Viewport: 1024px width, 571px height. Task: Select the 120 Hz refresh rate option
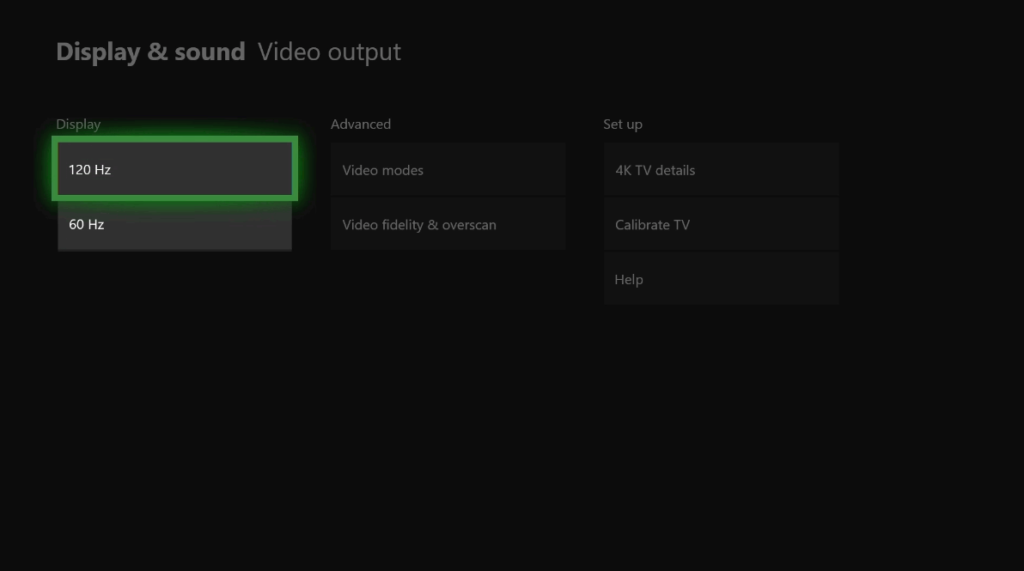point(174,169)
